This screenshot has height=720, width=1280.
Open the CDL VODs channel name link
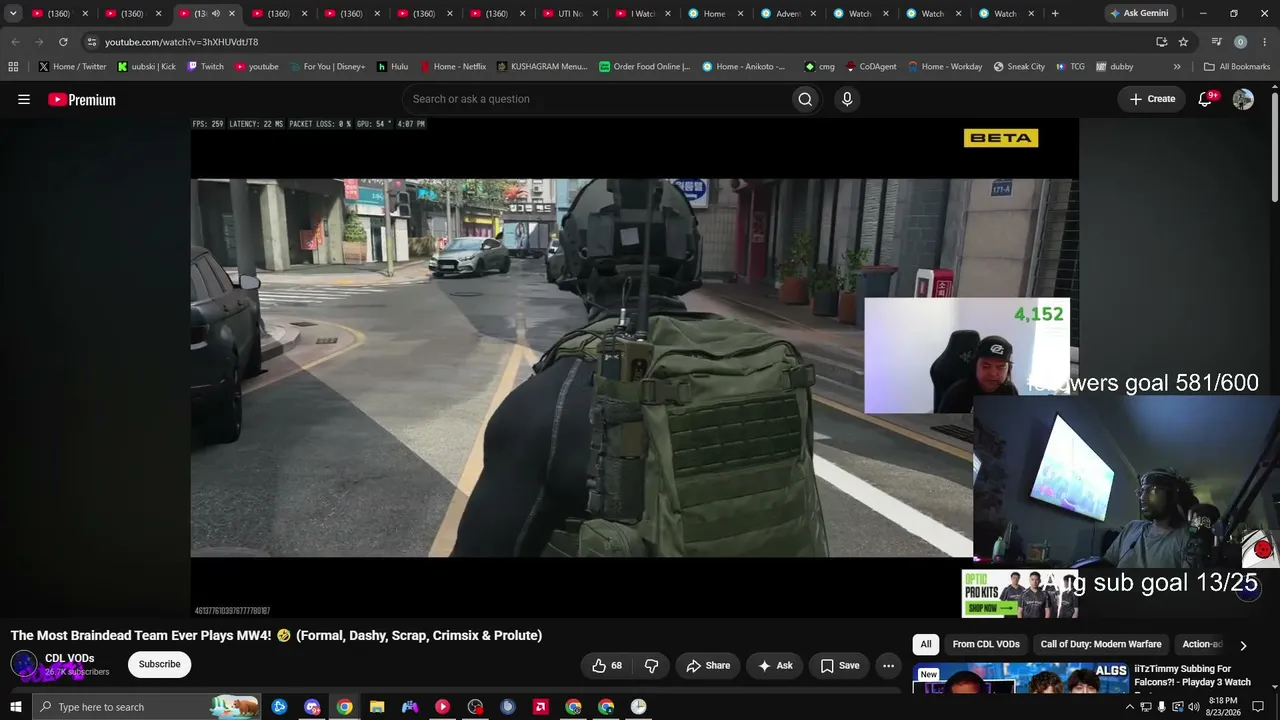69,658
